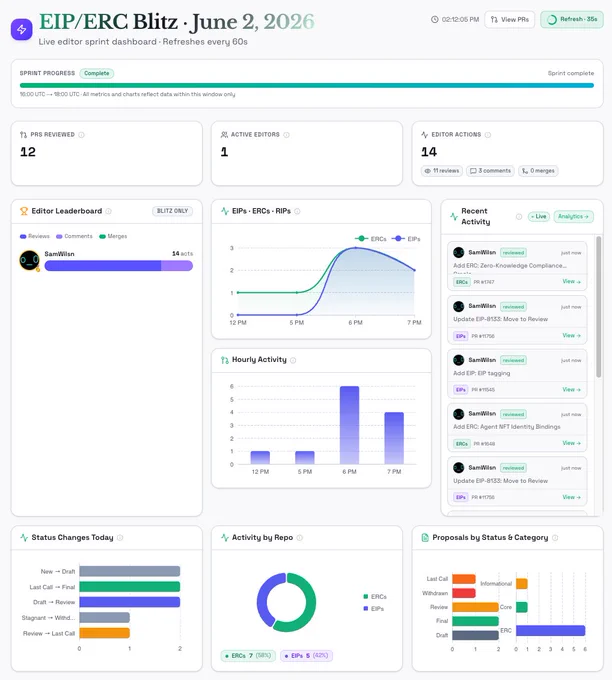Click the 0 merges chip
This screenshot has height=680, width=612.
click(x=538, y=171)
